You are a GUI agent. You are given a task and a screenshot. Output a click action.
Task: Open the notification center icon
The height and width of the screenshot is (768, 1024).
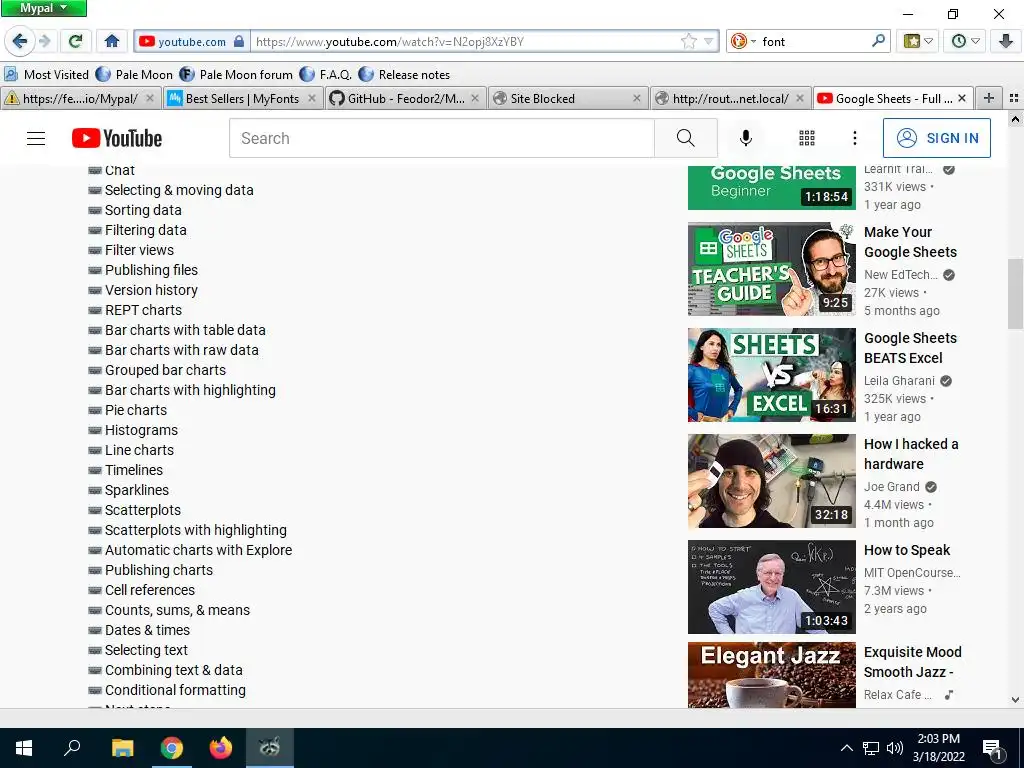click(x=993, y=749)
